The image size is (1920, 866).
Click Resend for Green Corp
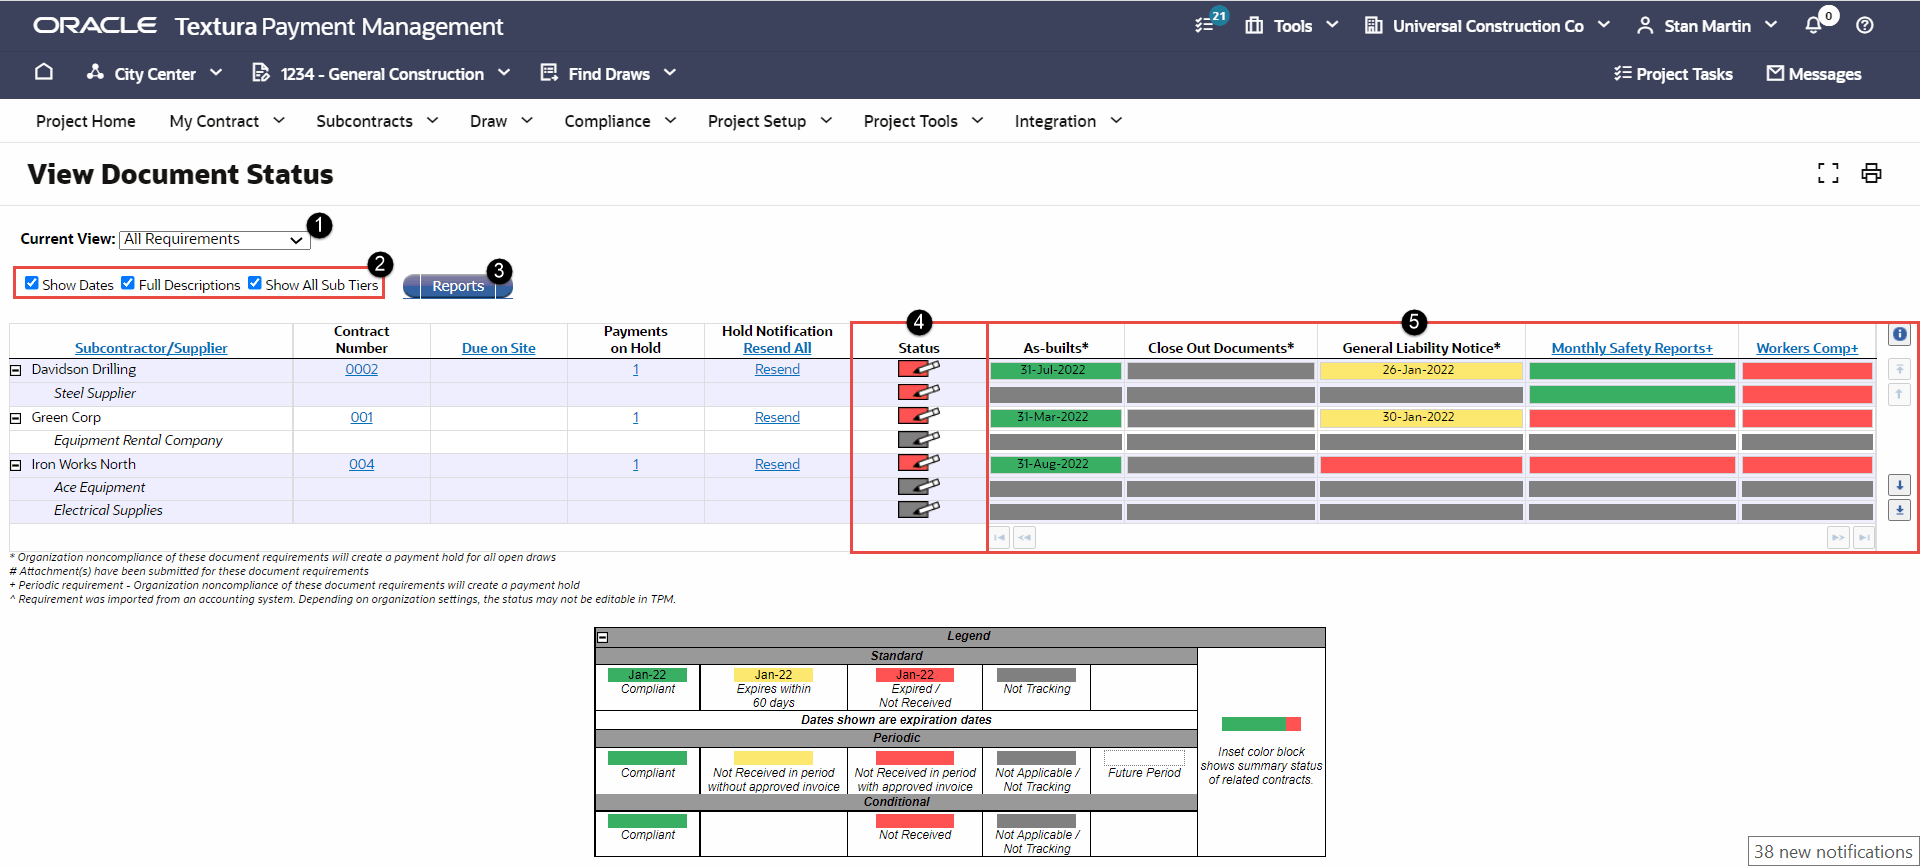click(777, 417)
